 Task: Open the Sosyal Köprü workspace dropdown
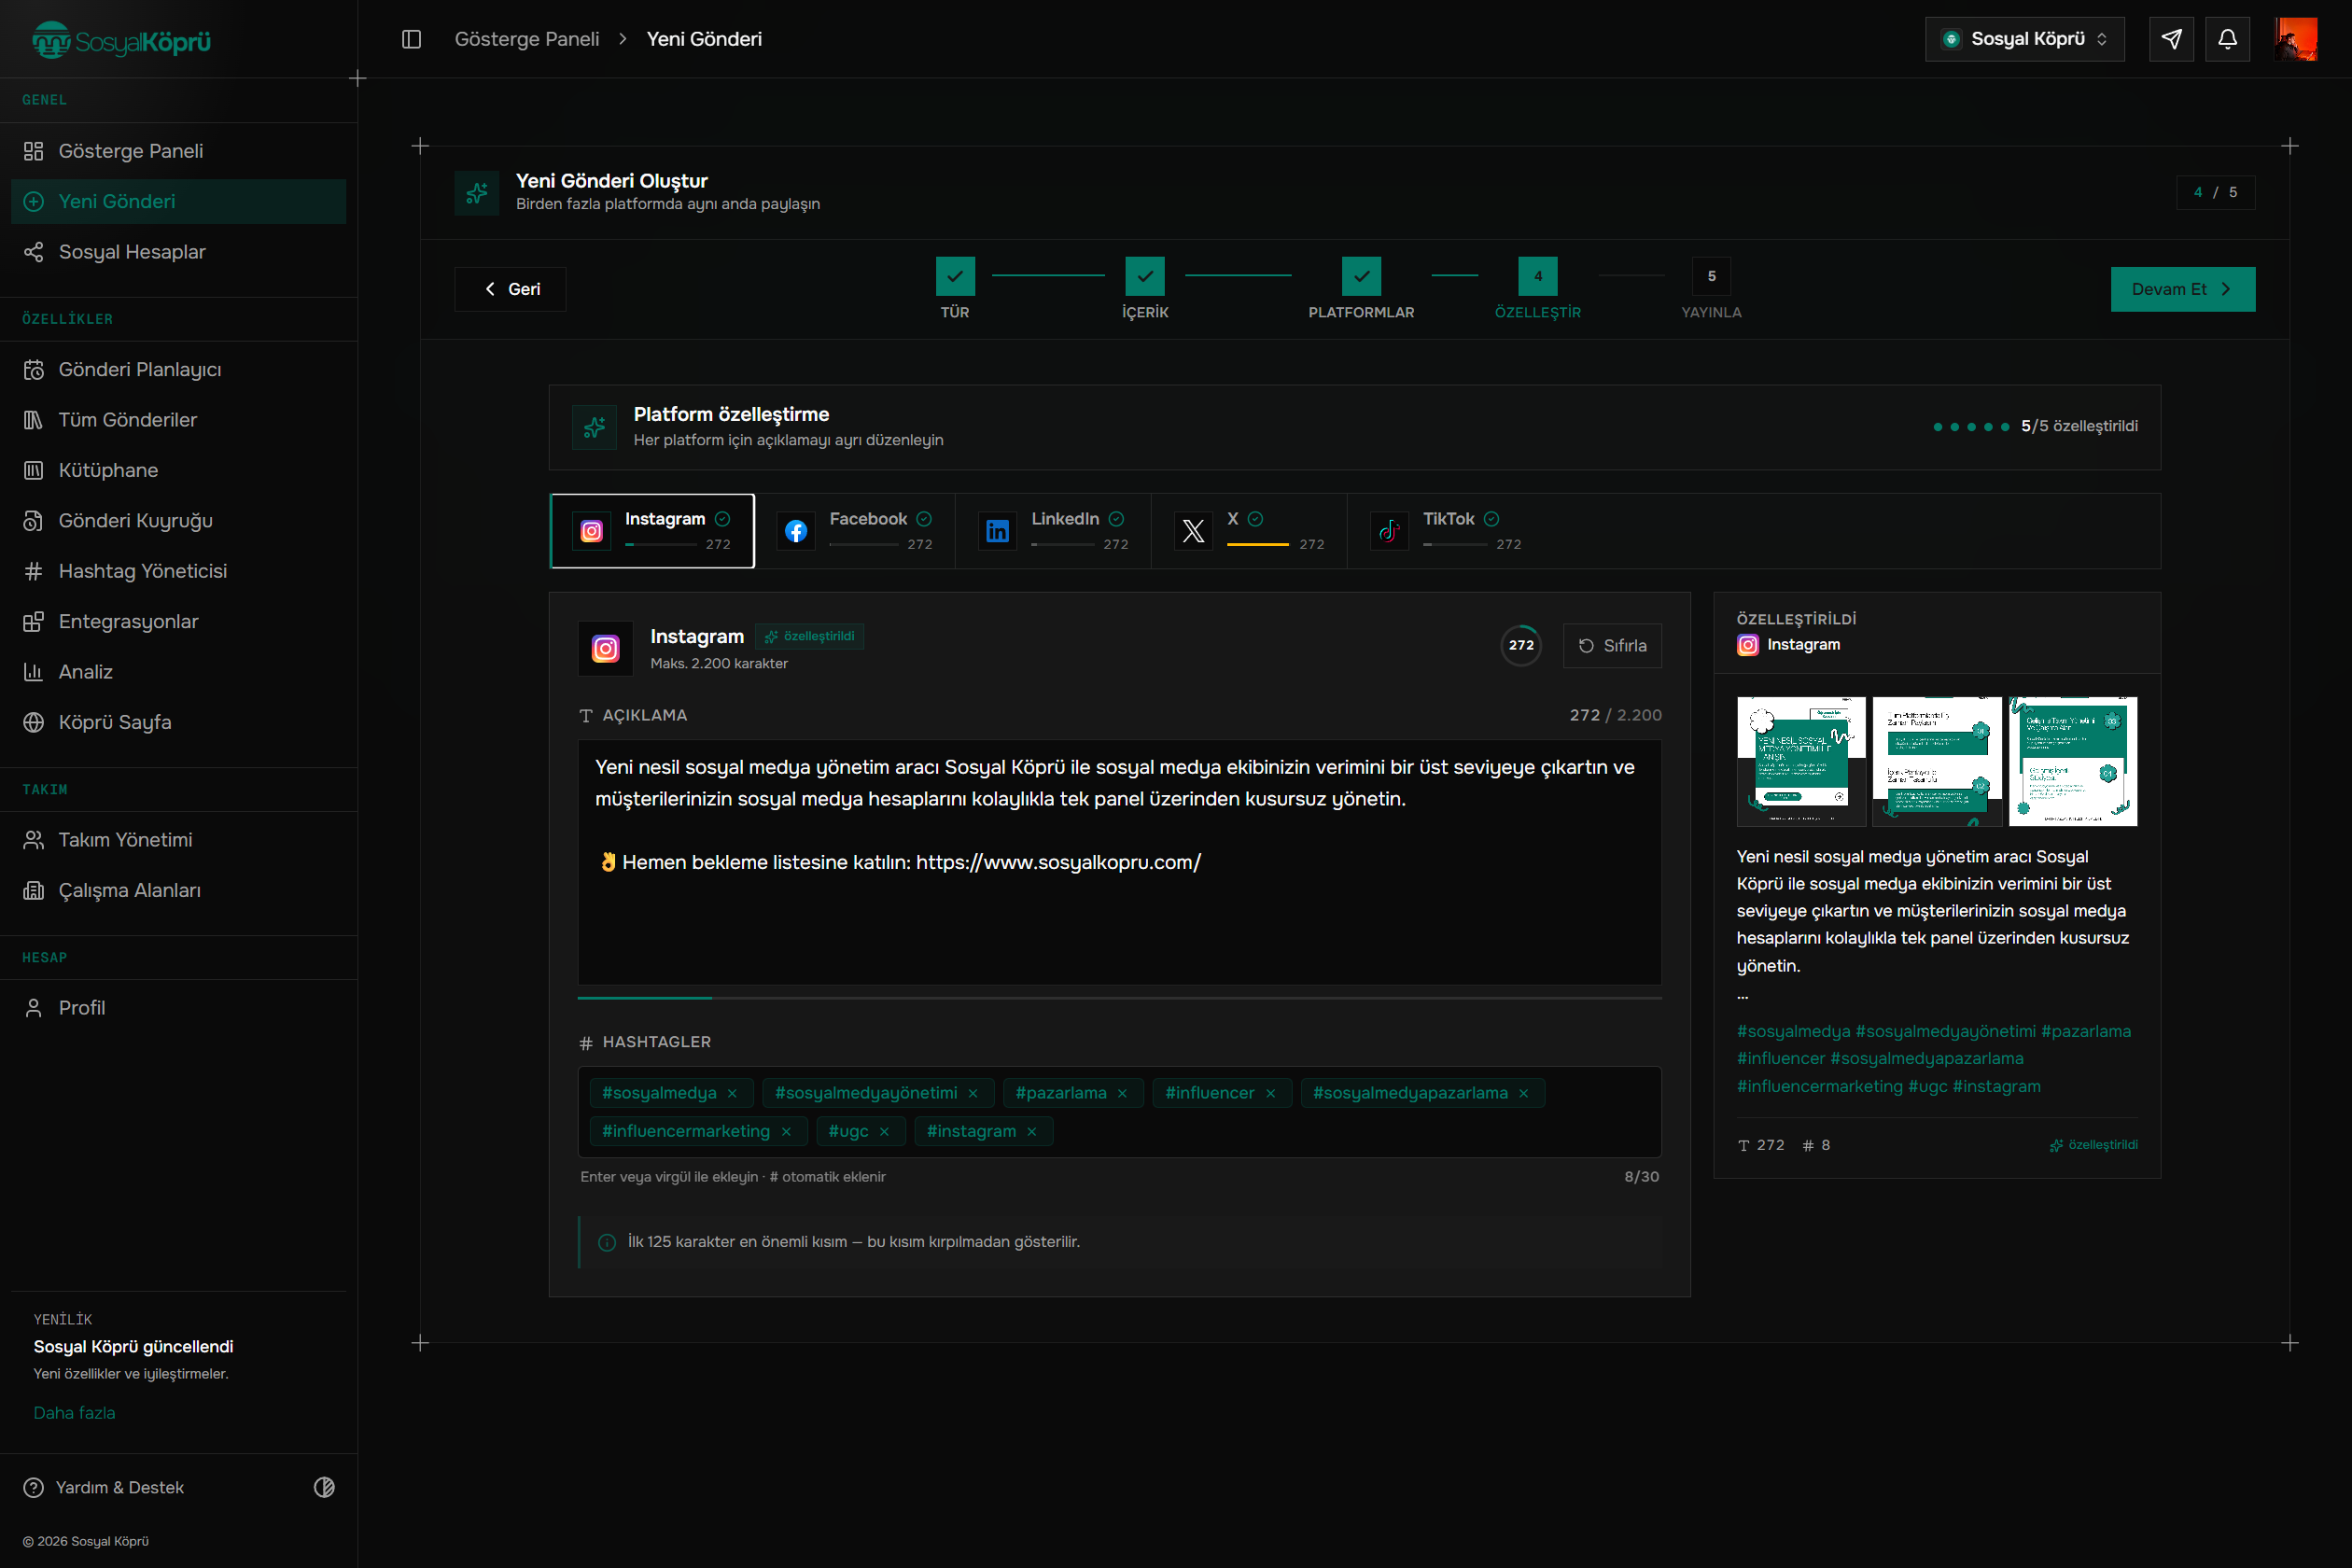click(2024, 39)
